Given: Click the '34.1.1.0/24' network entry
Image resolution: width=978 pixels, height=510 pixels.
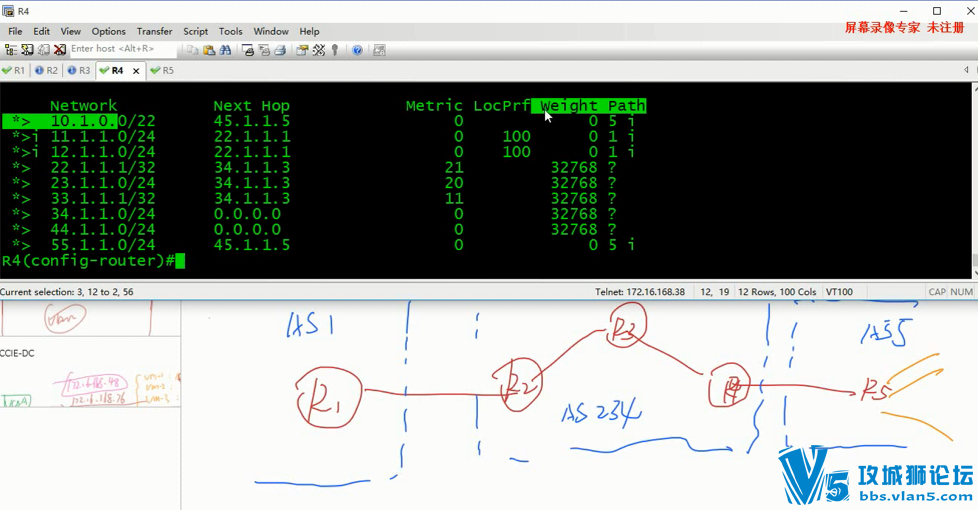Looking at the screenshot, I should [x=103, y=214].
